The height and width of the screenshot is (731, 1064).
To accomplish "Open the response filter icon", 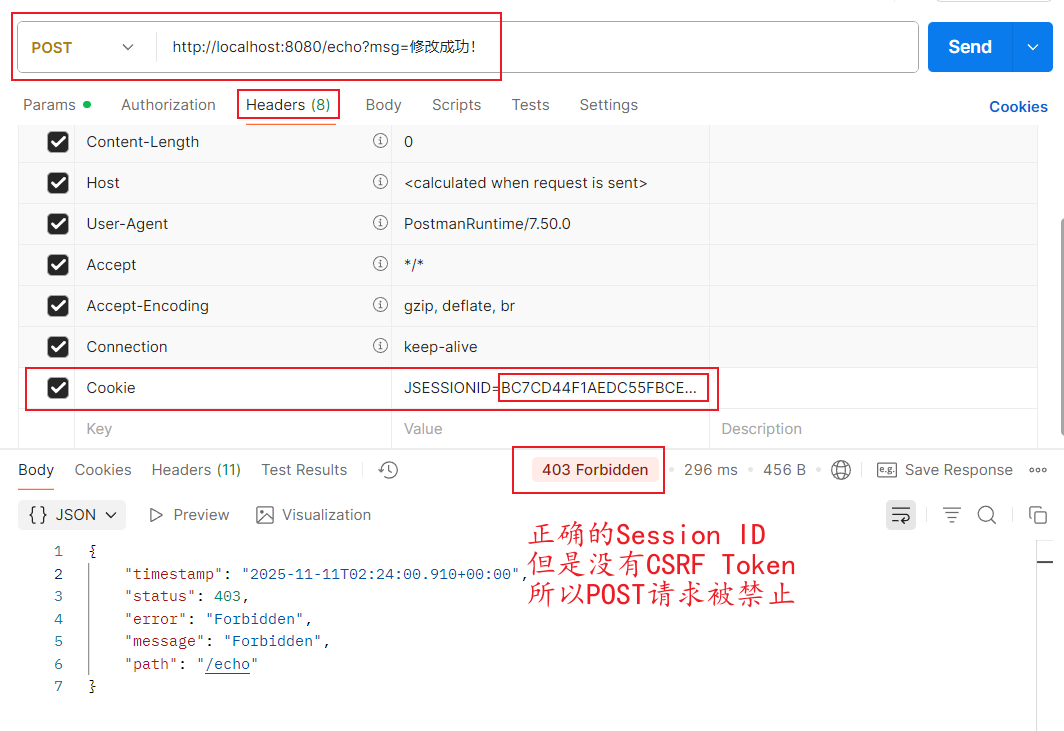I will (951, 515).
